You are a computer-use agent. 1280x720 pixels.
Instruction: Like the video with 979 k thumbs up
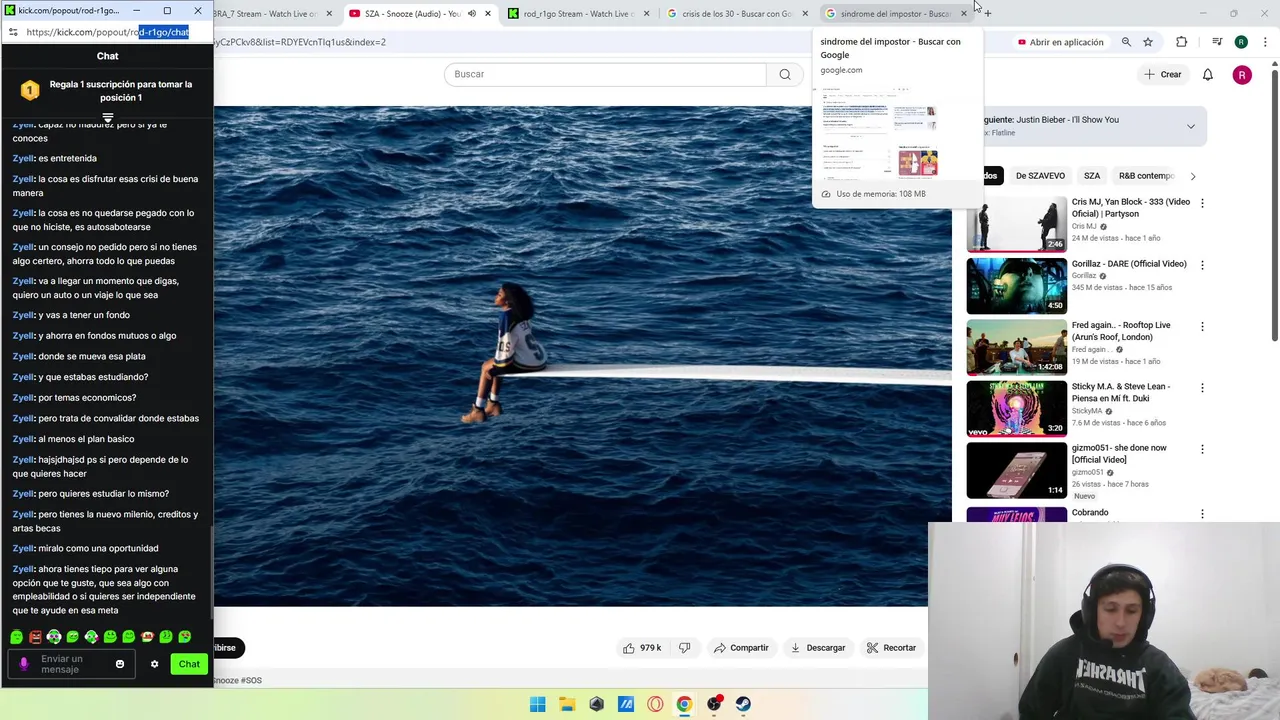[x=642, y=648]
